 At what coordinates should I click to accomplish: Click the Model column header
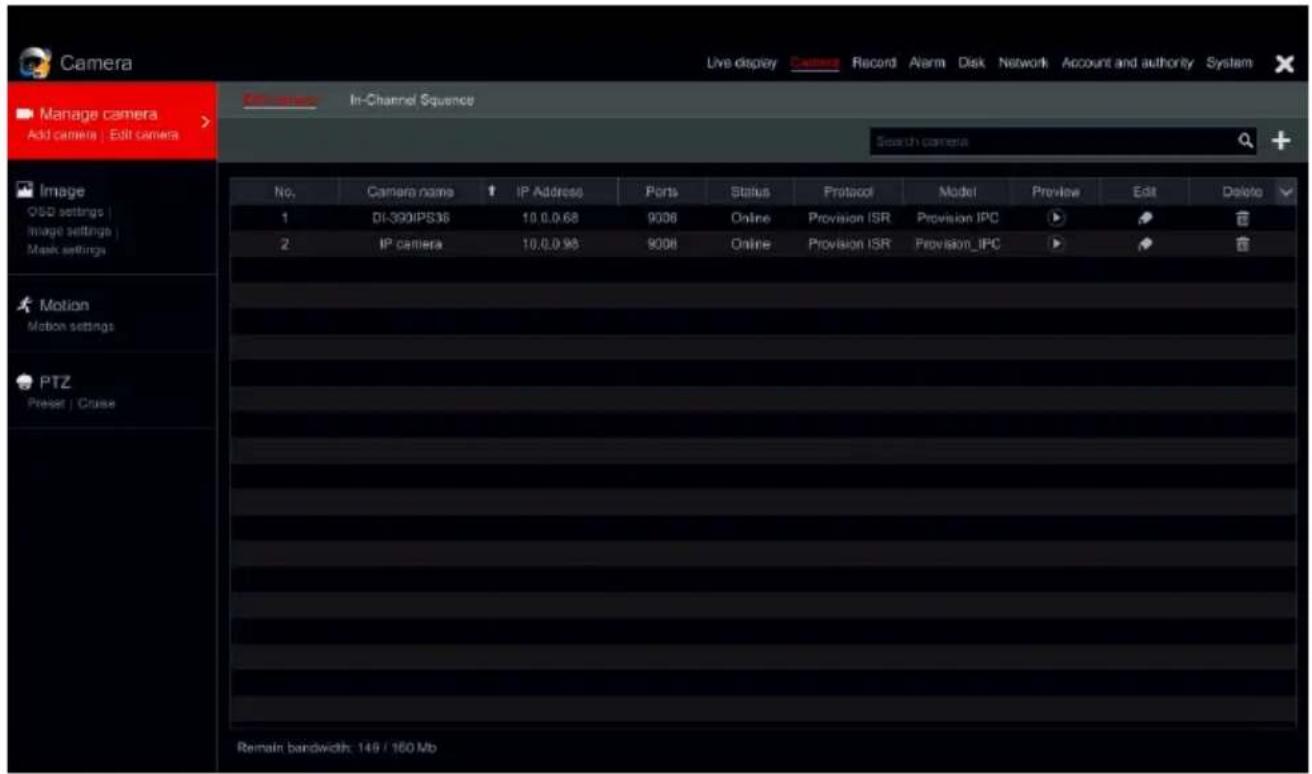point(957,191)
